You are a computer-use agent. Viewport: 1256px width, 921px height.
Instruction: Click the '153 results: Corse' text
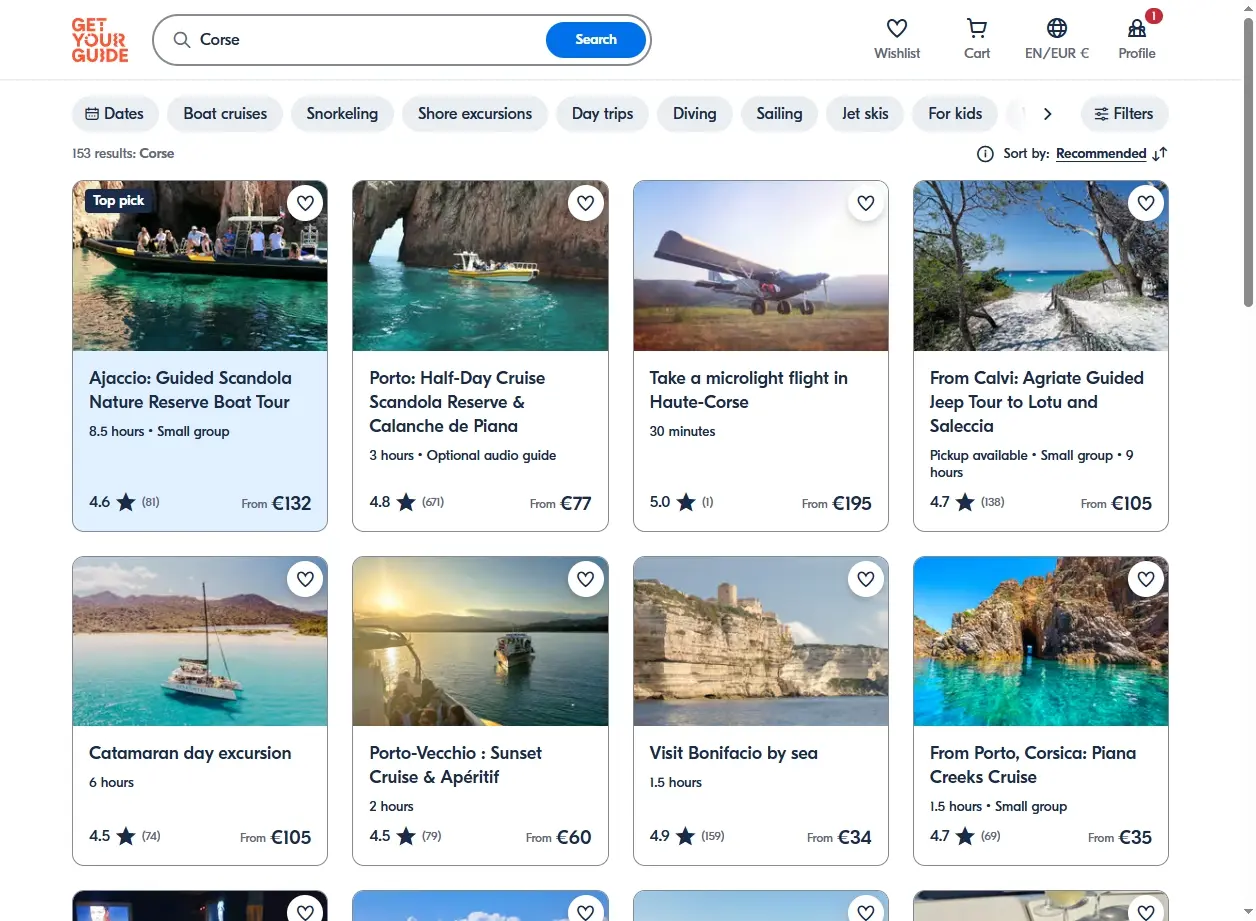(123, 153)
